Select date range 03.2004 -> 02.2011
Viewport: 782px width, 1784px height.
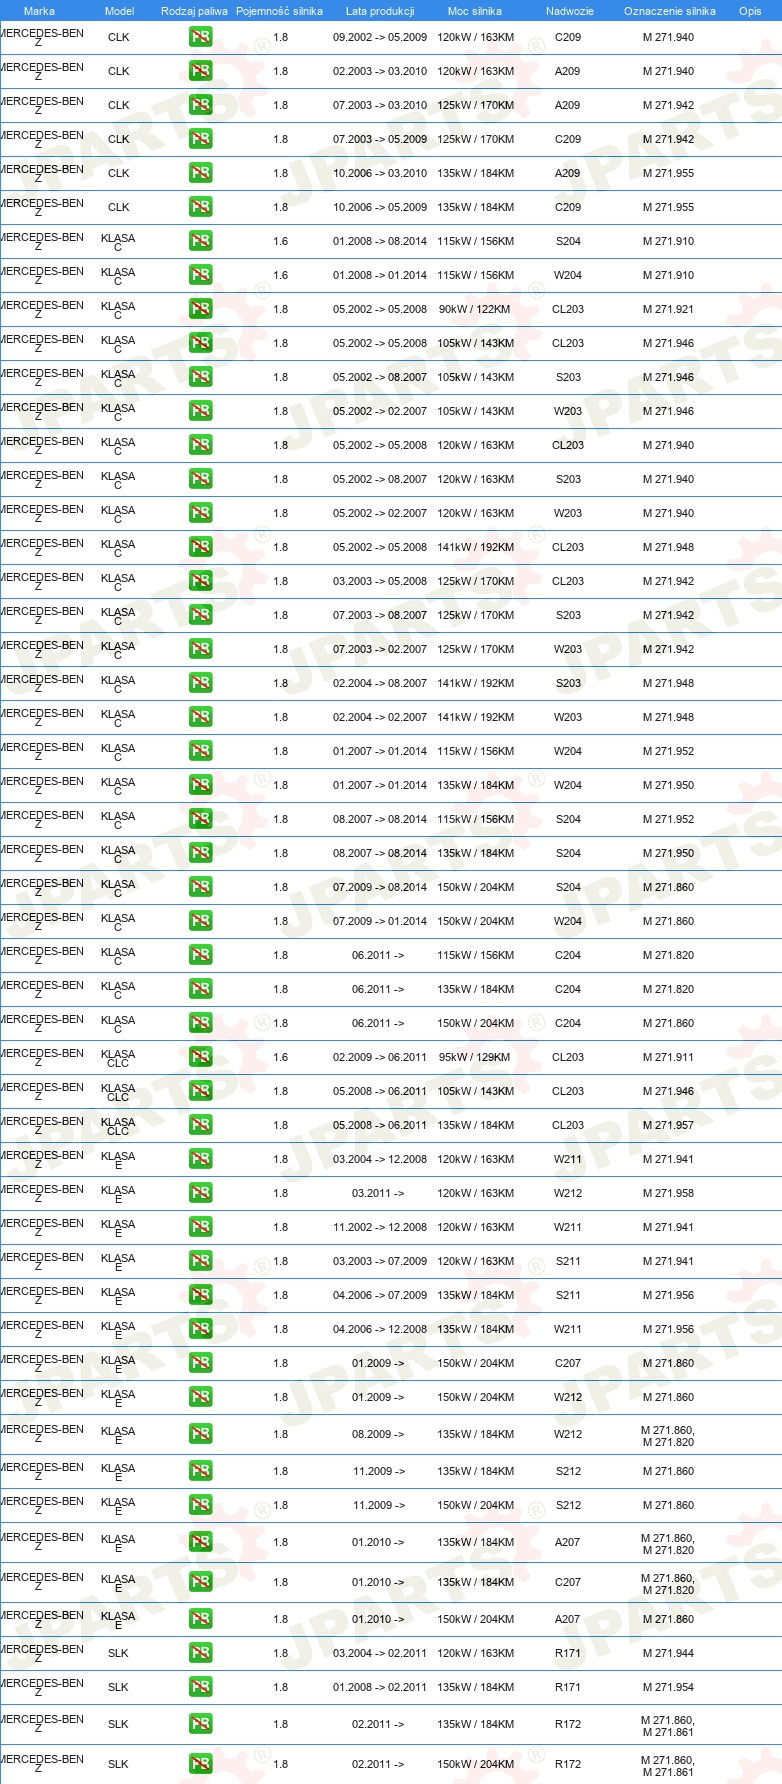(x=380, y=1654)
